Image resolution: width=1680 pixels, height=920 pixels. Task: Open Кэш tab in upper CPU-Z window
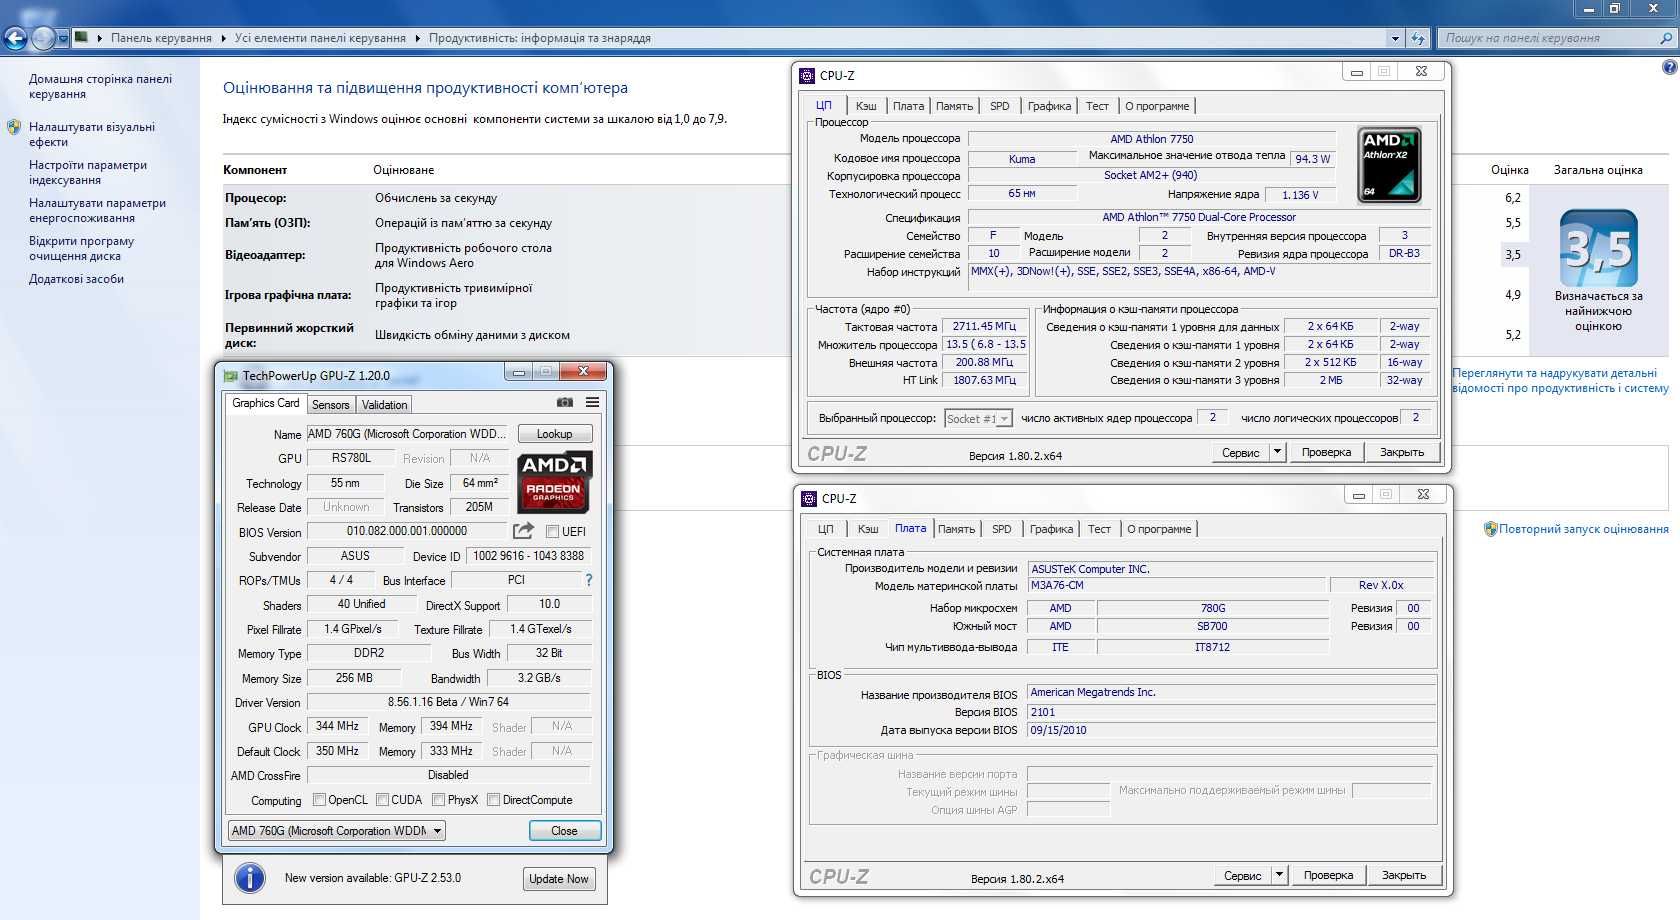pyautogui.click(x=866, y=106)
